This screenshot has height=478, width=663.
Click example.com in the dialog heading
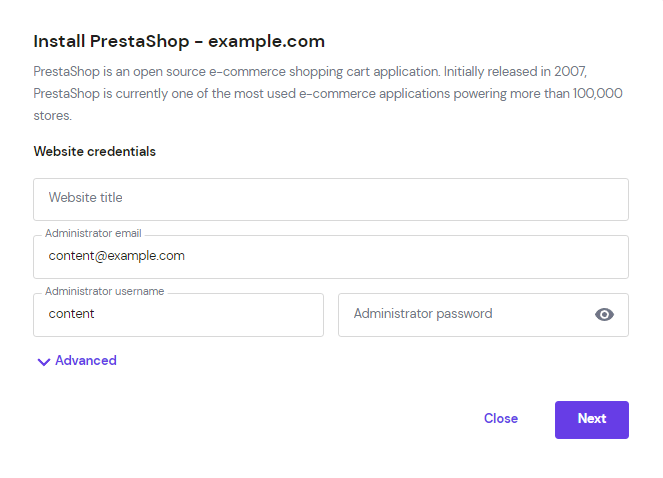coord(266,42)
